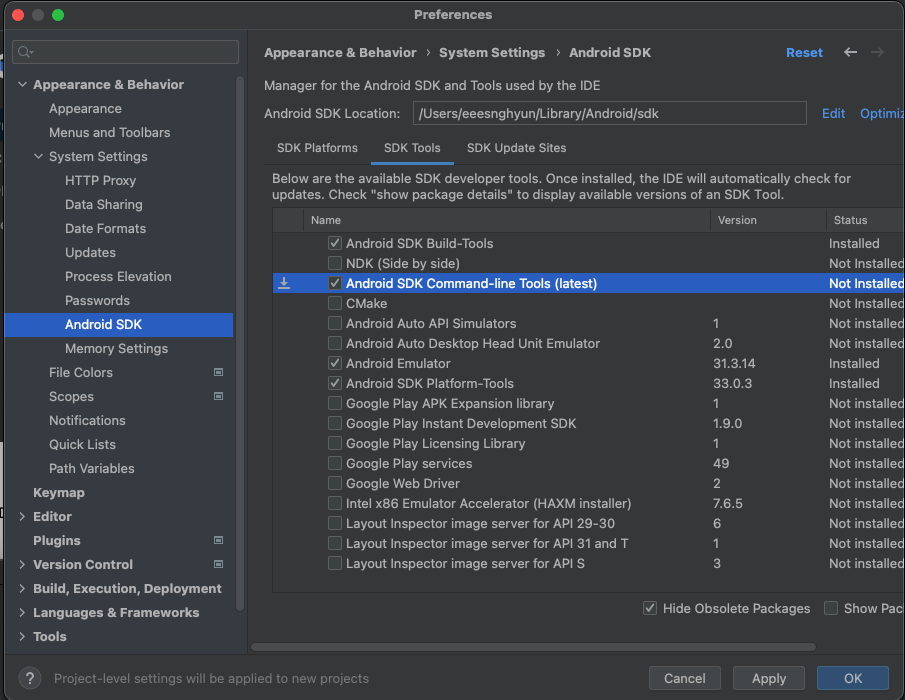Click the search magnifier icon in settings
The height and width of the screenshot is (700, 905).
pyautogui.click(x=25, y=53)
